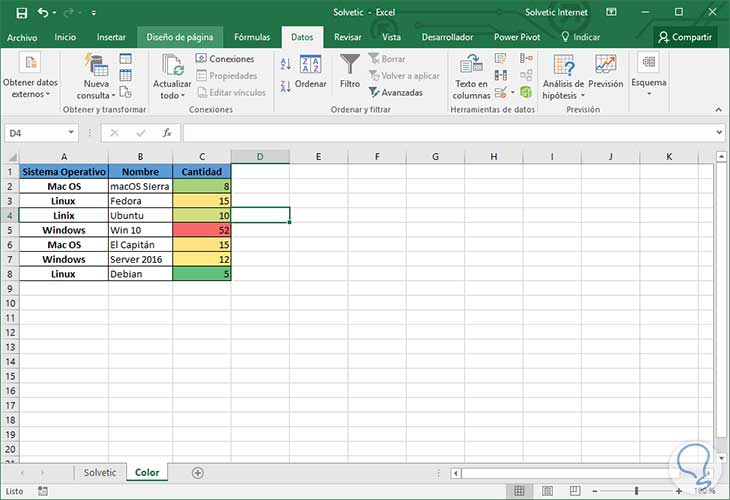Open the green data model icon

526,92
